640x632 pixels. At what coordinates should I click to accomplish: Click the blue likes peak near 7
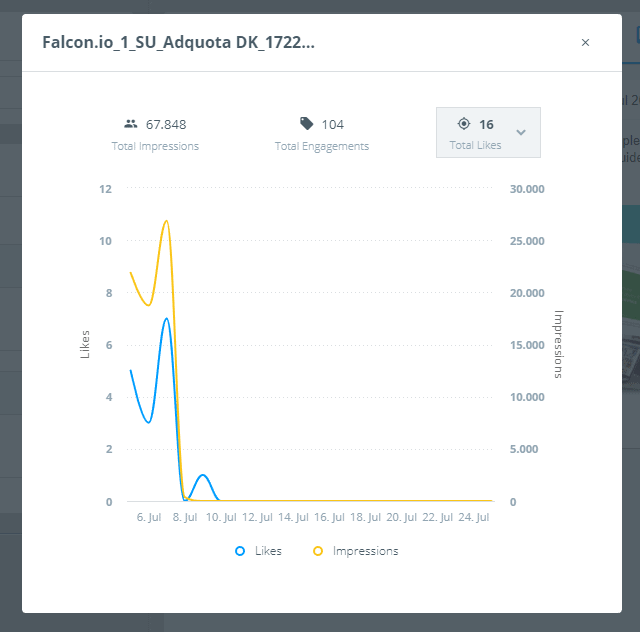click(x=166, y=318)
